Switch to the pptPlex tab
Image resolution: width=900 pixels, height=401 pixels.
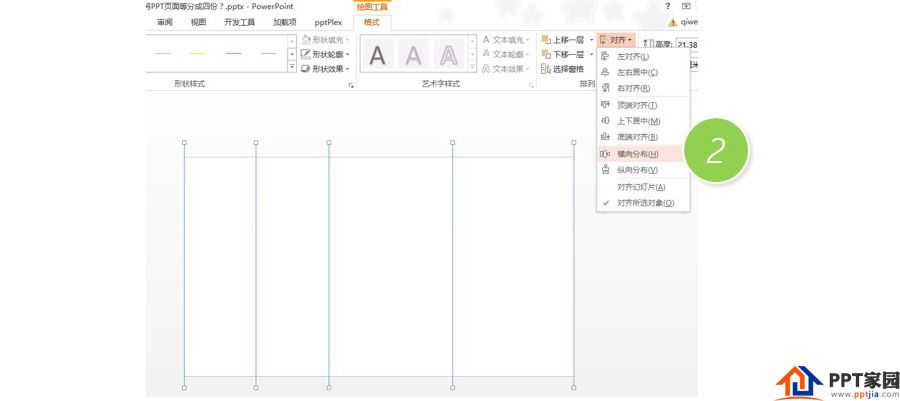click(x=328, y=22)
